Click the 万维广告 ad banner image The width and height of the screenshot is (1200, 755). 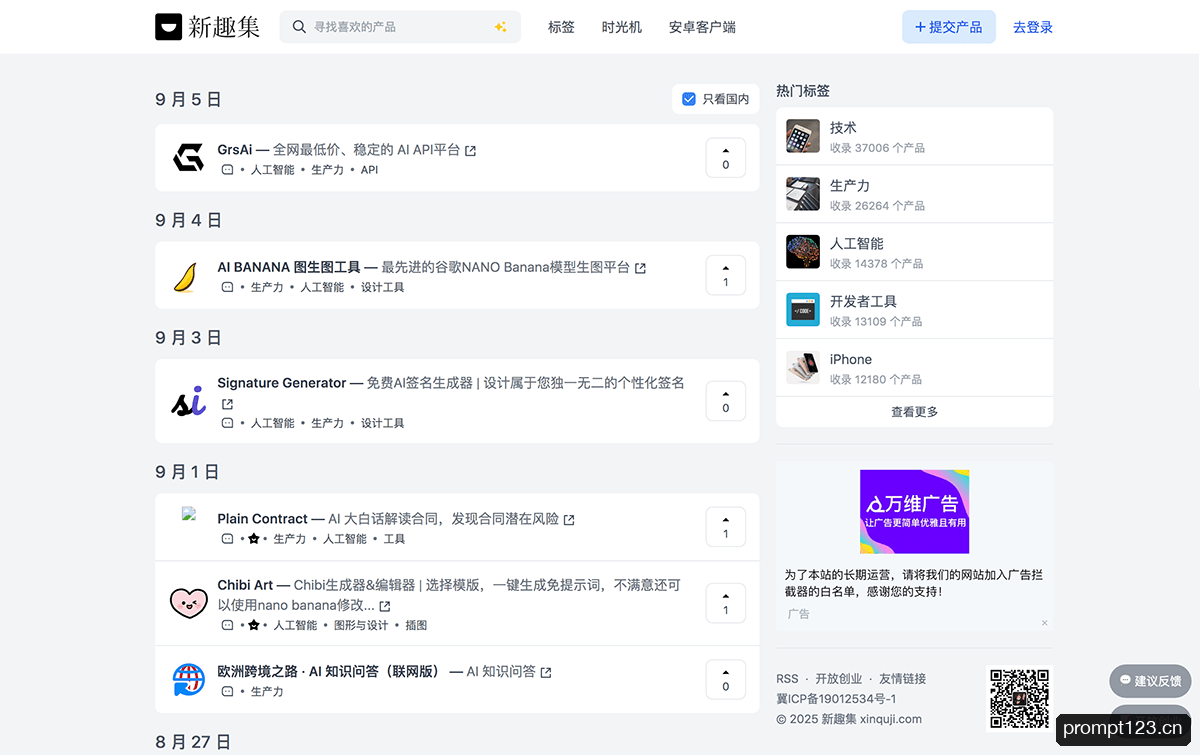coord(914,512)
